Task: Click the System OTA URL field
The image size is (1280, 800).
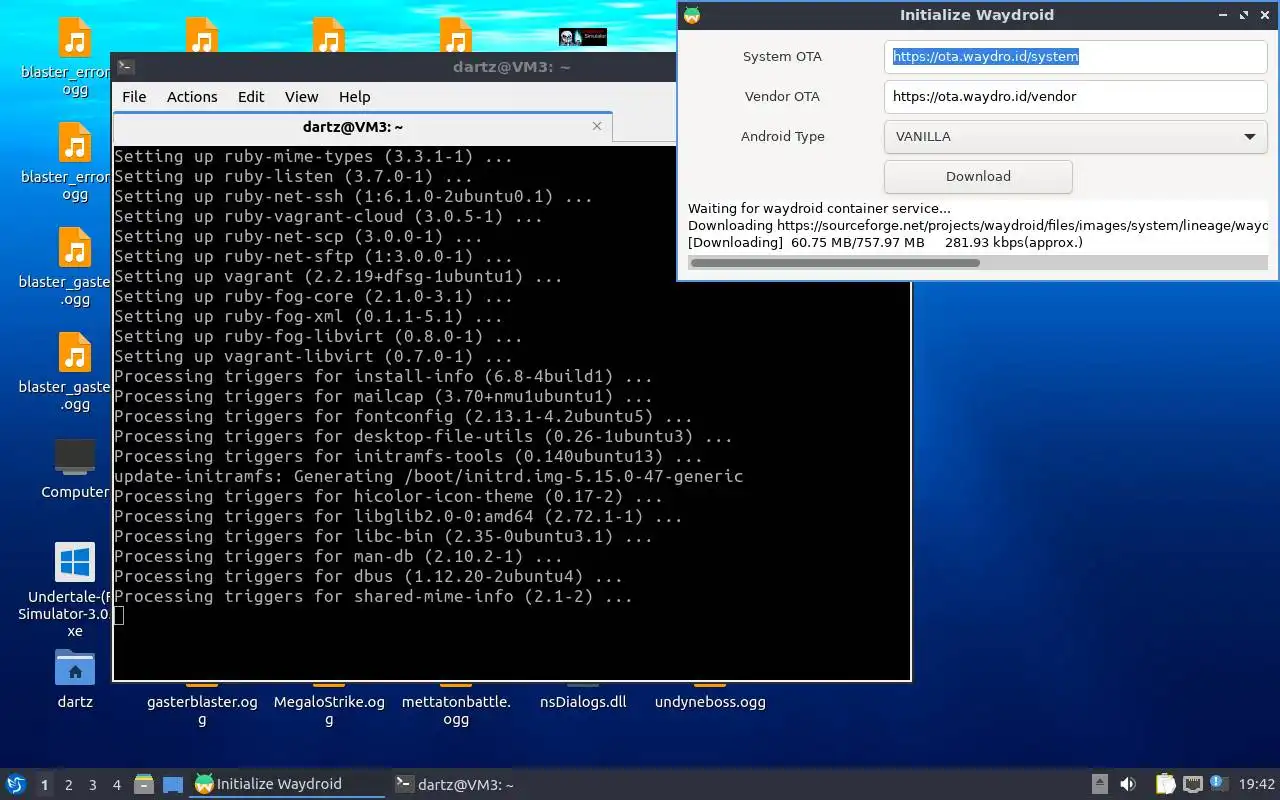Action: [x=1076, y=57]
